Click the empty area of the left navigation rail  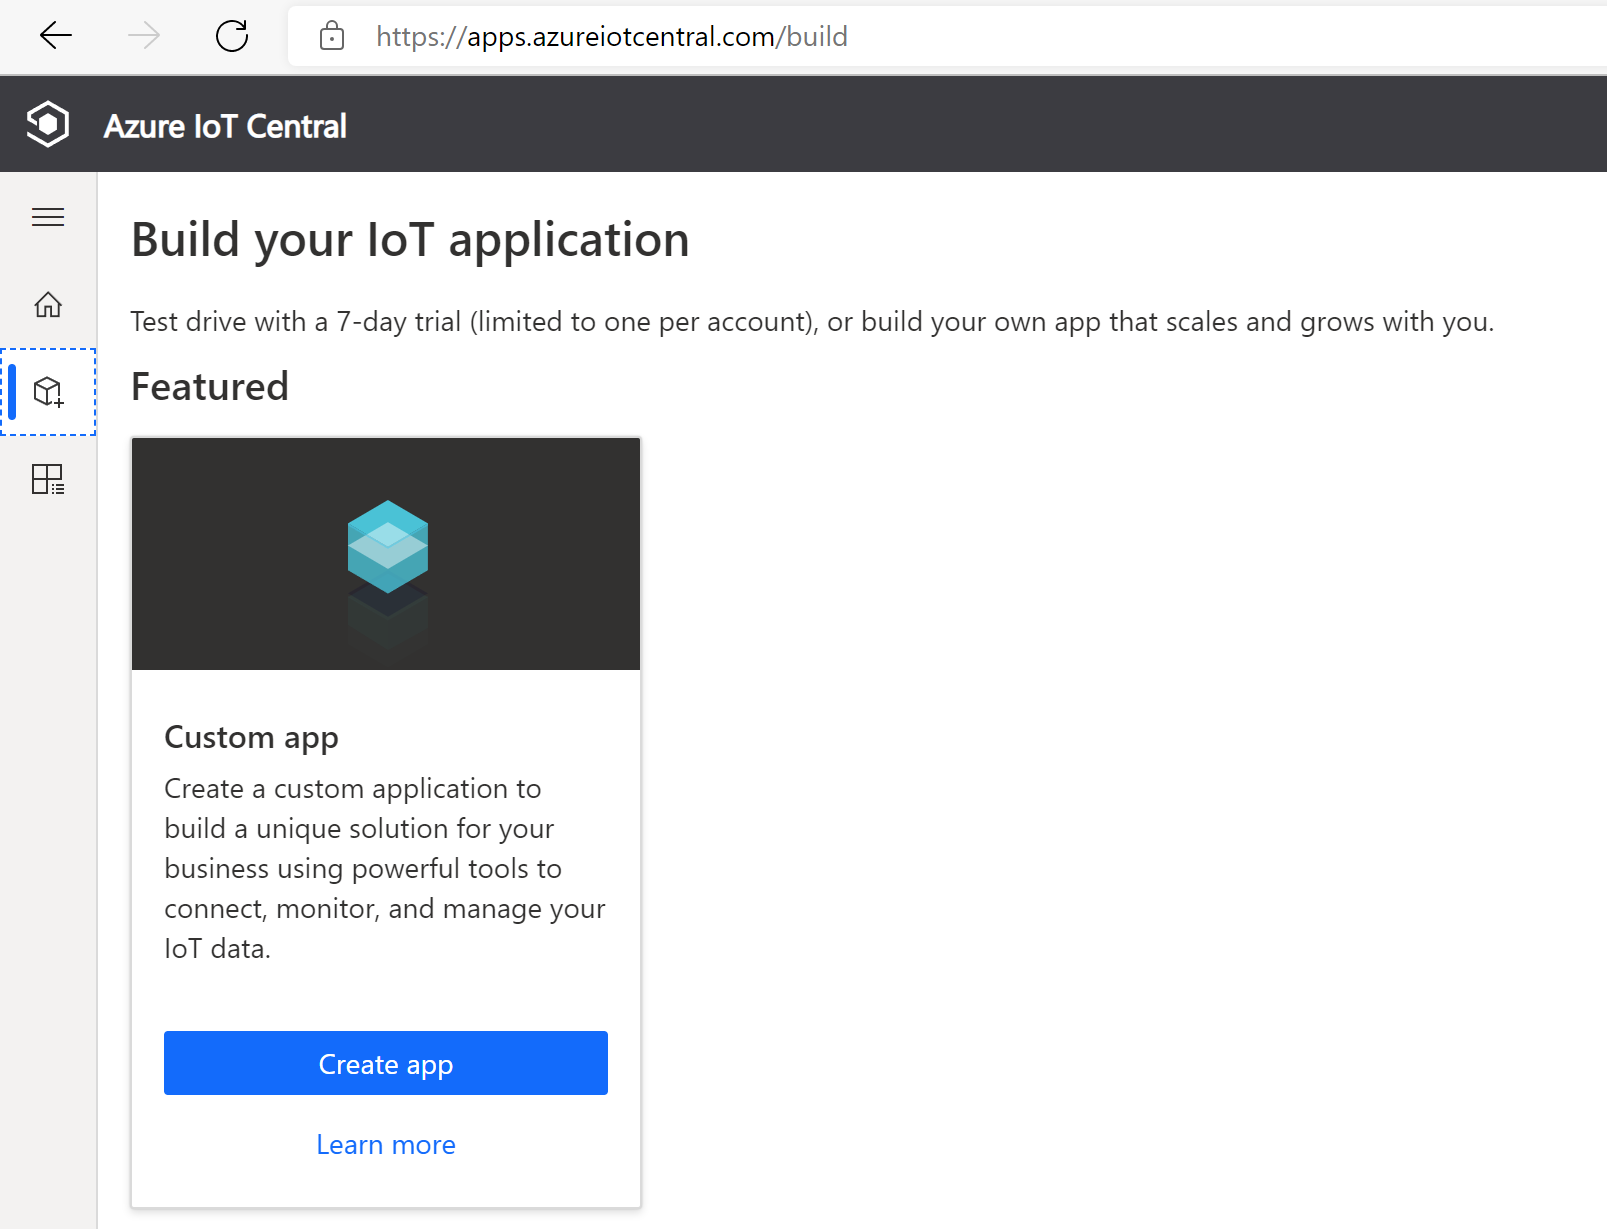pos(48,850)
